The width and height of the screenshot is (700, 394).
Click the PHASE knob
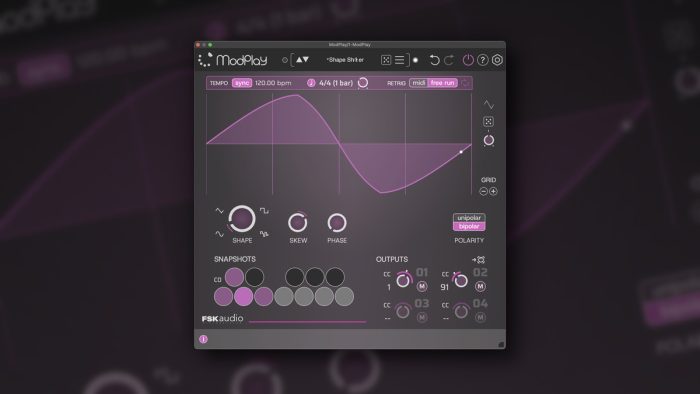(x=337, y=222)
